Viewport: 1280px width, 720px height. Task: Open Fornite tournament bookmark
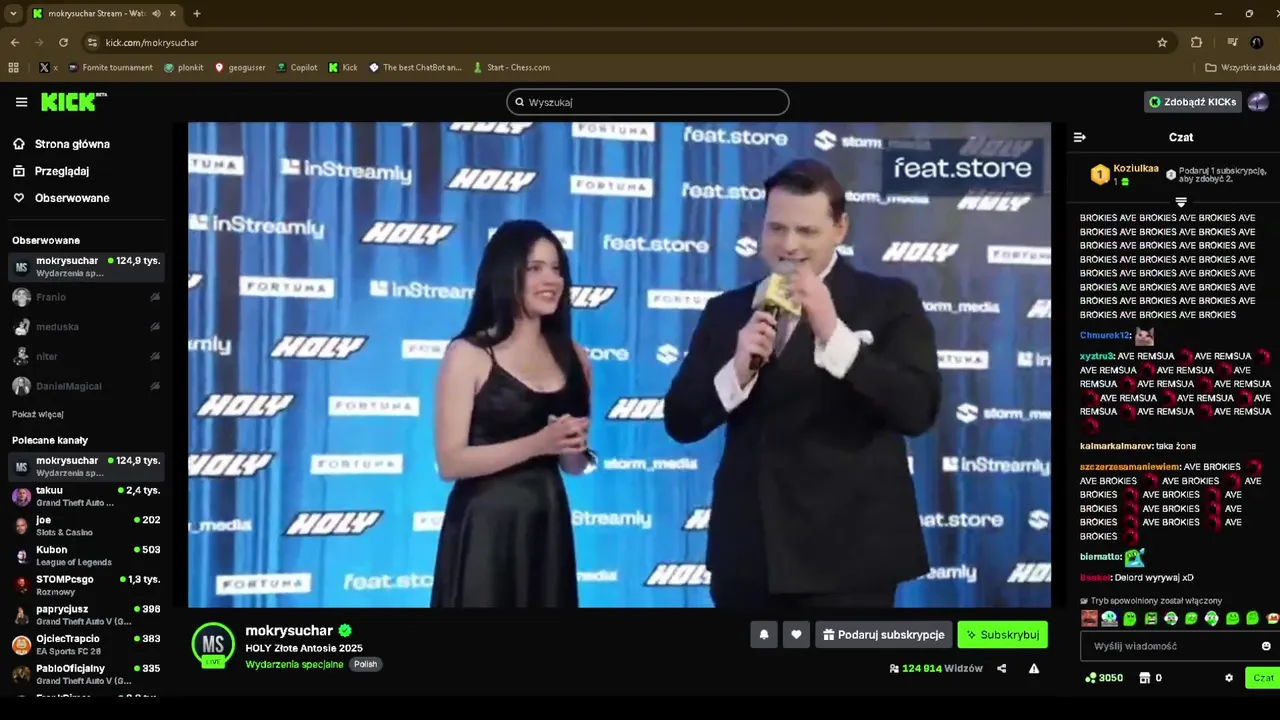coord(110,68)
